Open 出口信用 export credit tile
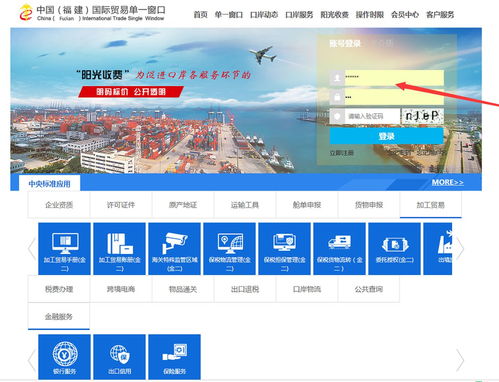499x382 pixels. [119, 357]
